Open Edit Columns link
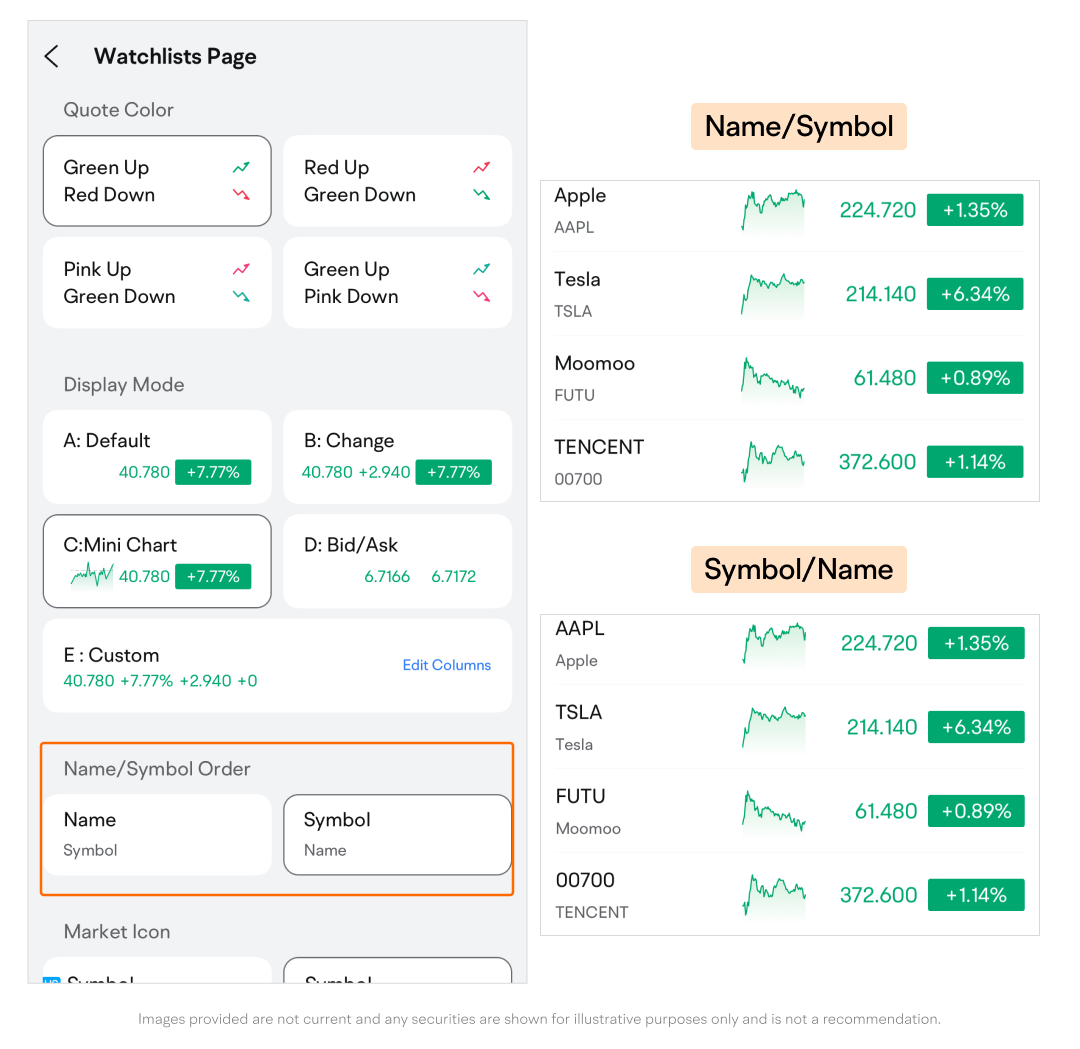This screenshot has width=1080, height=1049. 446,665
